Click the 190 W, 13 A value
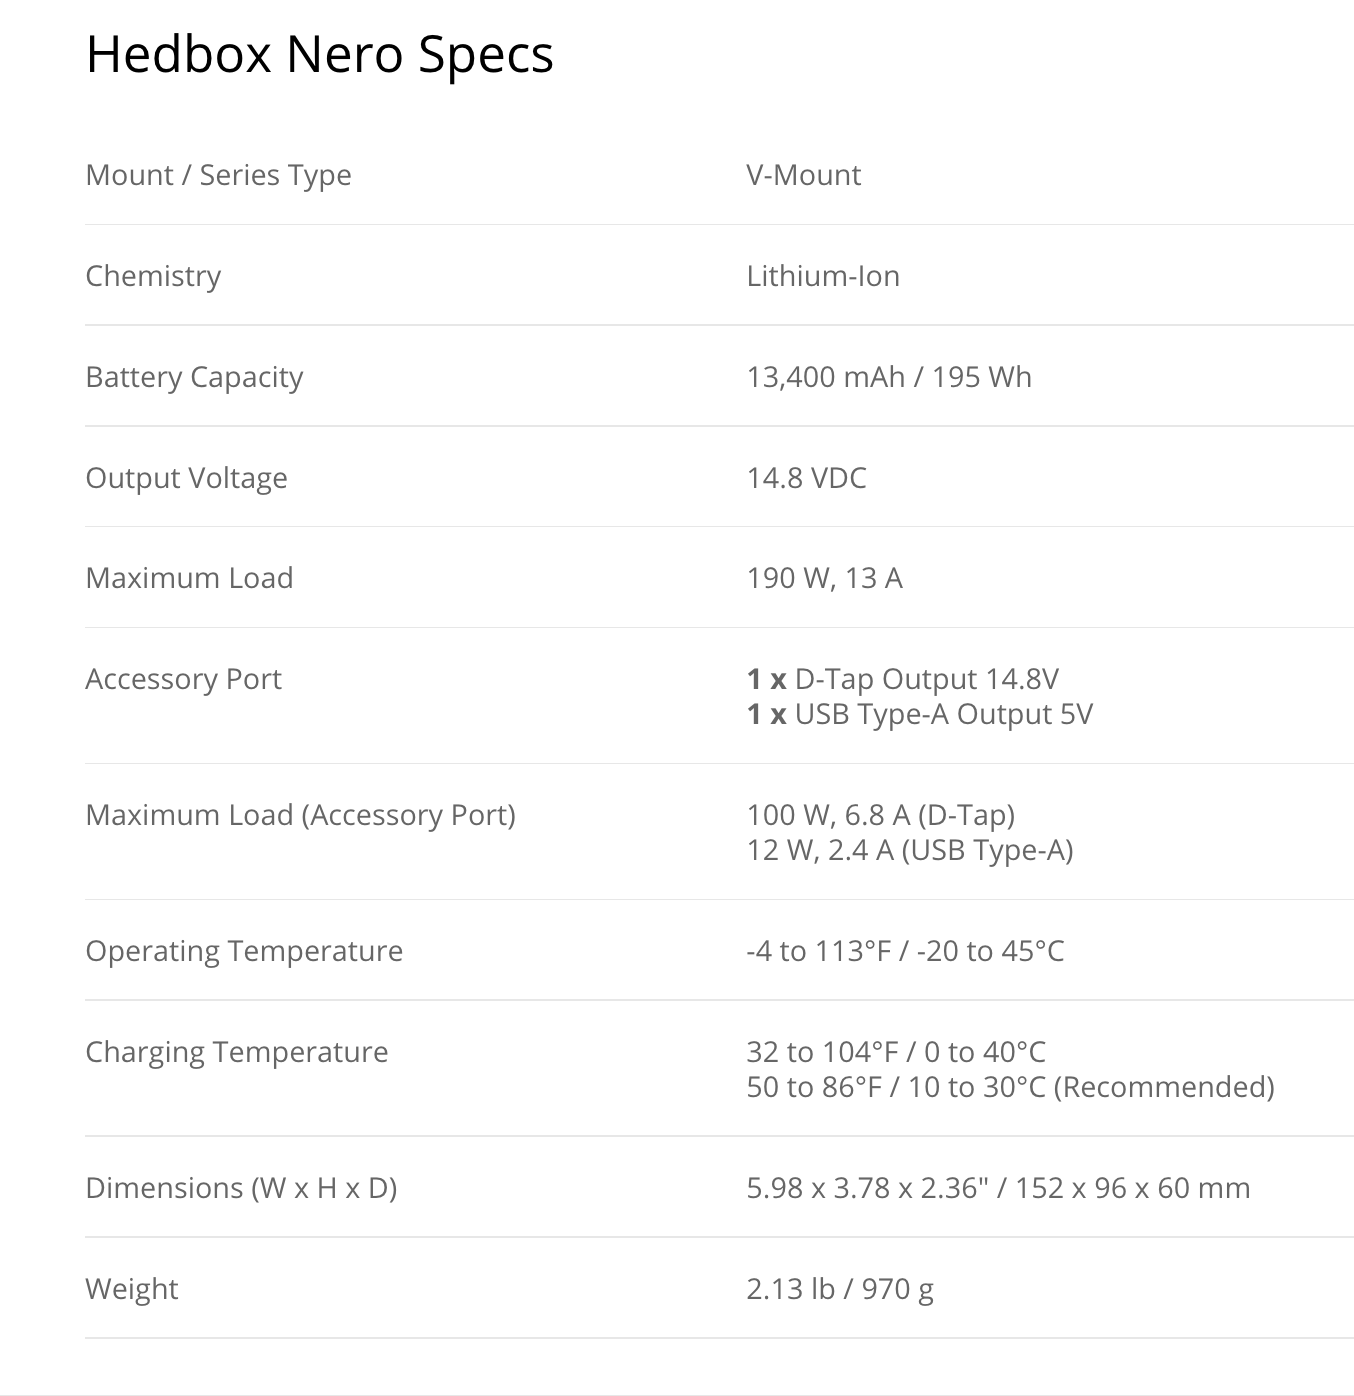This screenshot has height=1396, width=1354. point(824,578)
